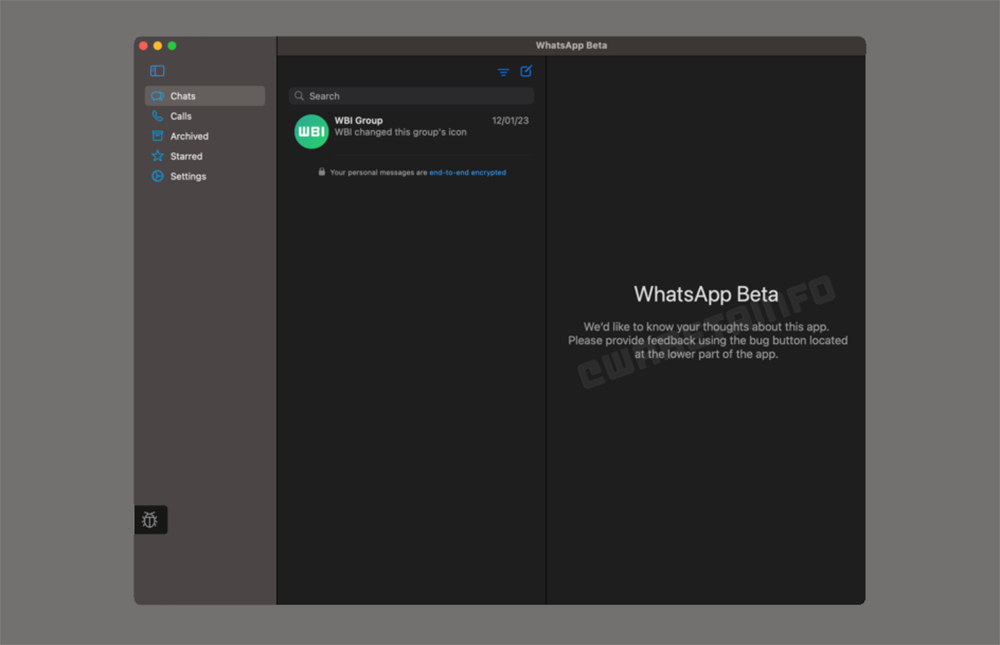
Task: Click the green WBI group avatar
Action: click(311, 131)
